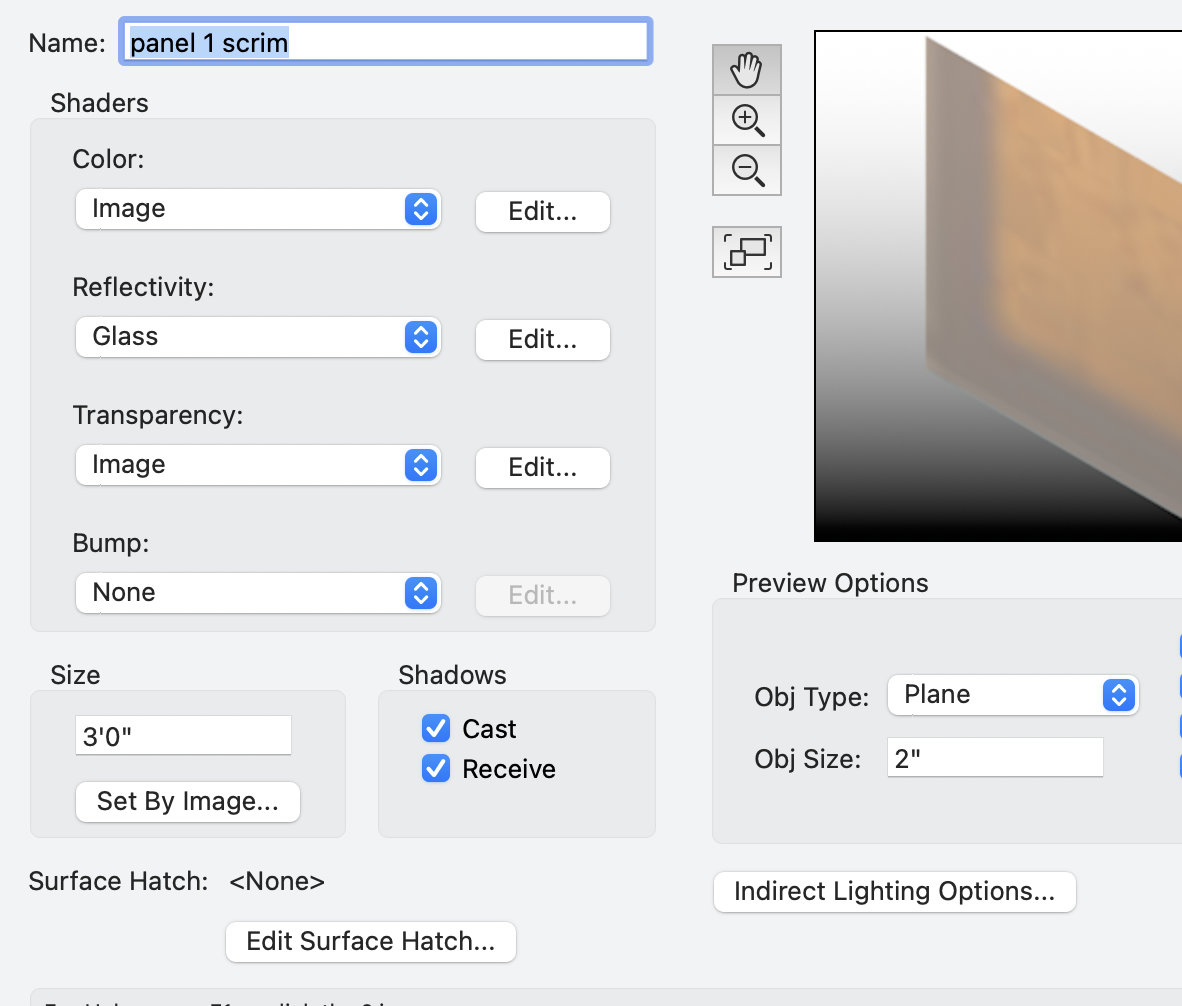Open the Reflectivity shader dropdown set to Glass

pyautogui.click(x=258, y=337)
